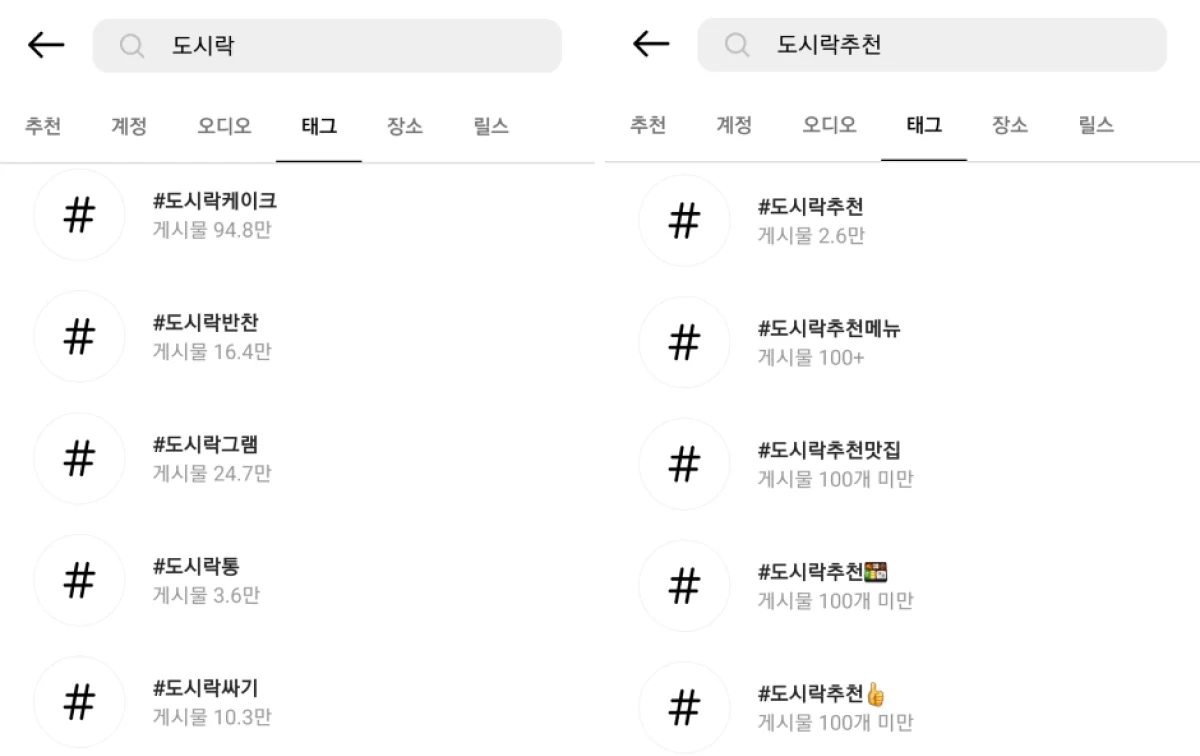
Task: Click the hashtag circle icon beside #도시락추천맛집
Action: click(x=684, y=465)
